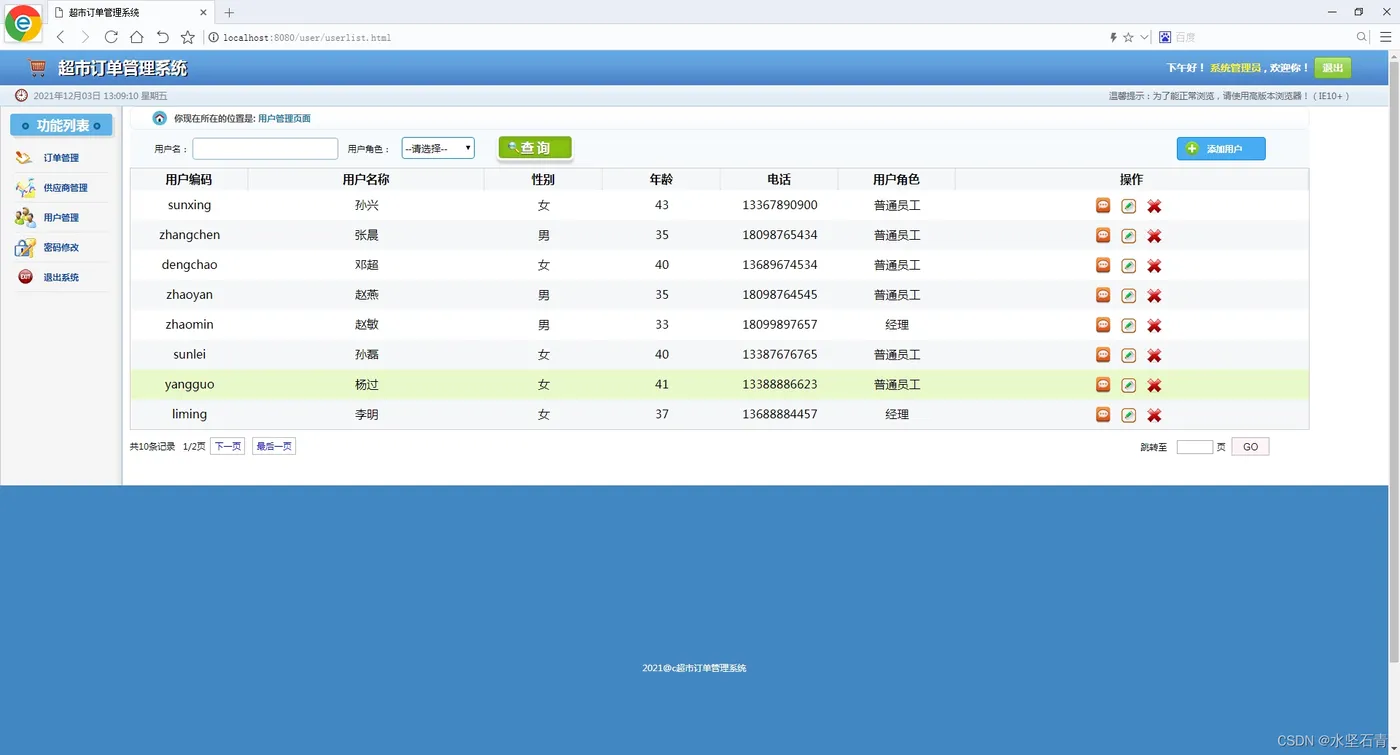Open view icon for dengchao
1400x755 pixels.
pyautogui.click(x=1103, y=266)
